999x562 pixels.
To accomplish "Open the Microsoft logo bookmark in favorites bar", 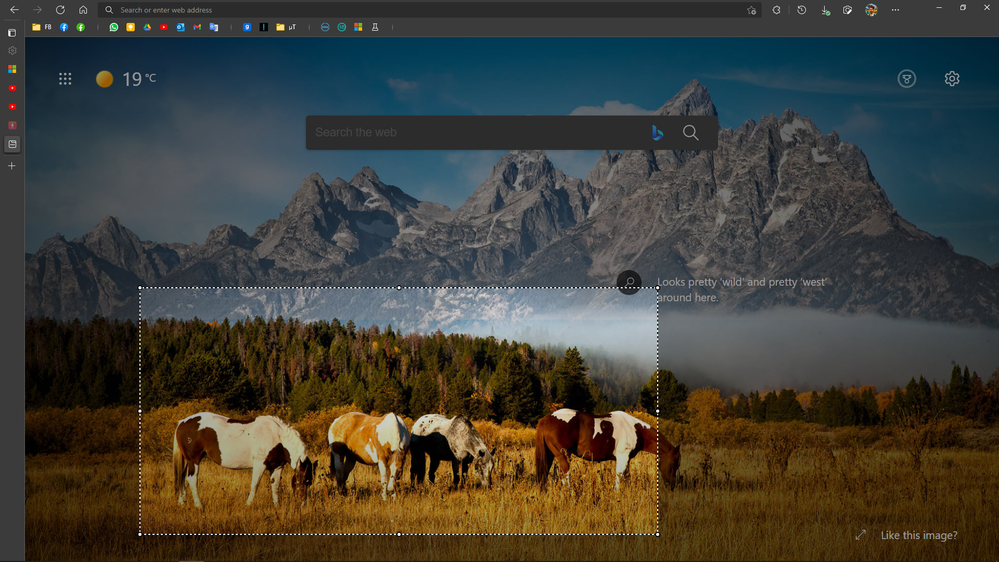I will pyautogui.click(x=358, y=27).
